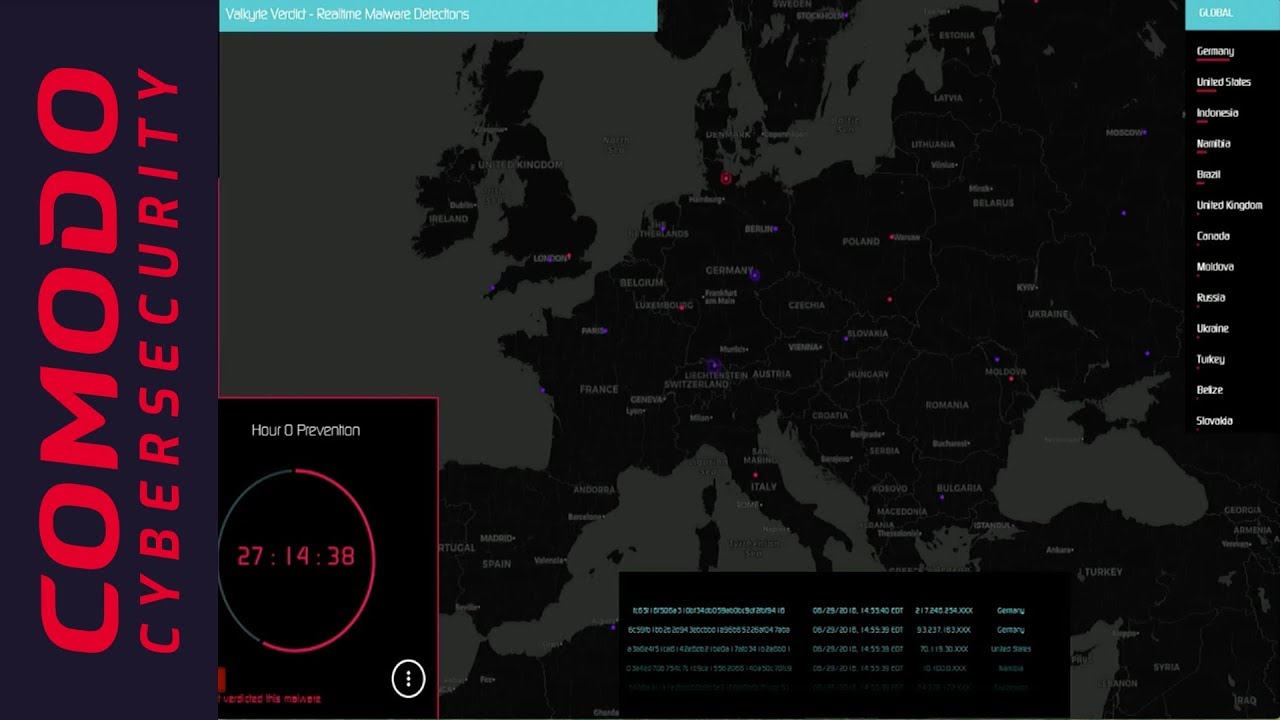Click the IP address 217.246.254.XXX
Image resolution: width=1280 pixels, height=720 pixels.
(943, 610)
